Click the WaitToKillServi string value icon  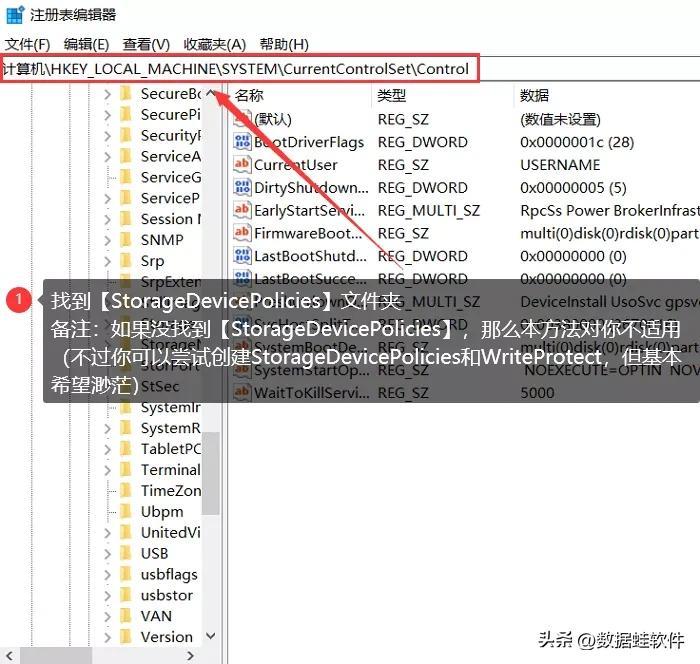pos(242,393)
